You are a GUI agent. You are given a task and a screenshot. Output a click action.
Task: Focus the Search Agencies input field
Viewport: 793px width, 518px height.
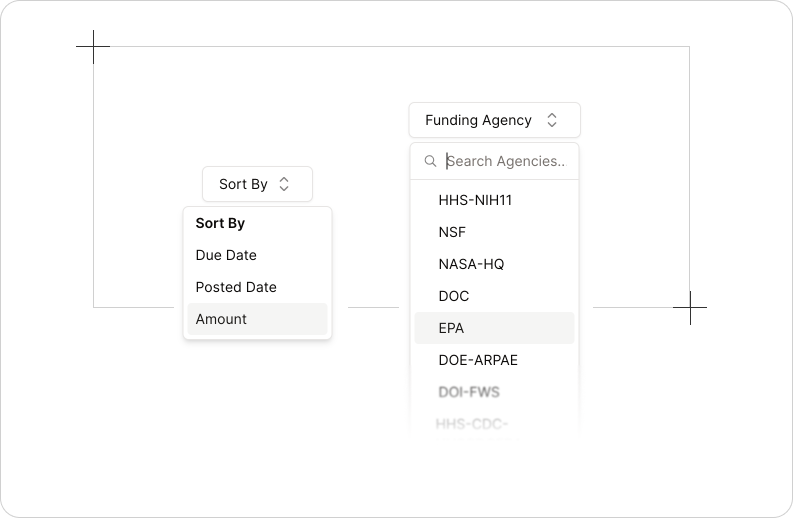pos(506,161)
